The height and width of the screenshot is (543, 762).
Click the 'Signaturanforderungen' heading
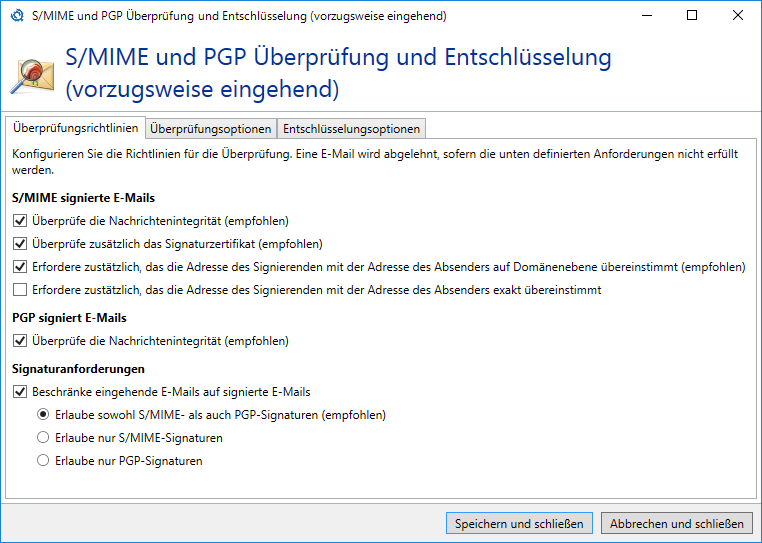pyautogui.click(x=78, y=369)
